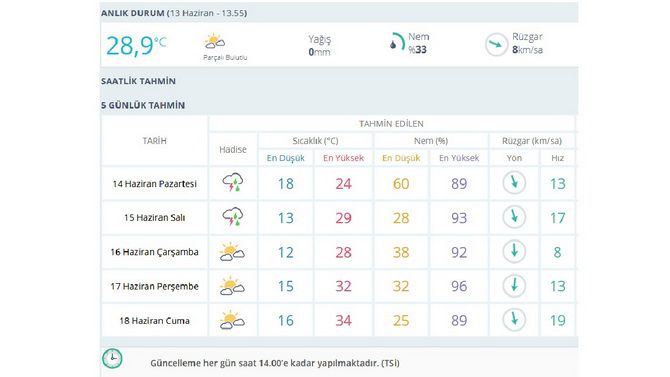The image size is (670, 377).
Task: Click the Hadise column header
Action: 233,149
